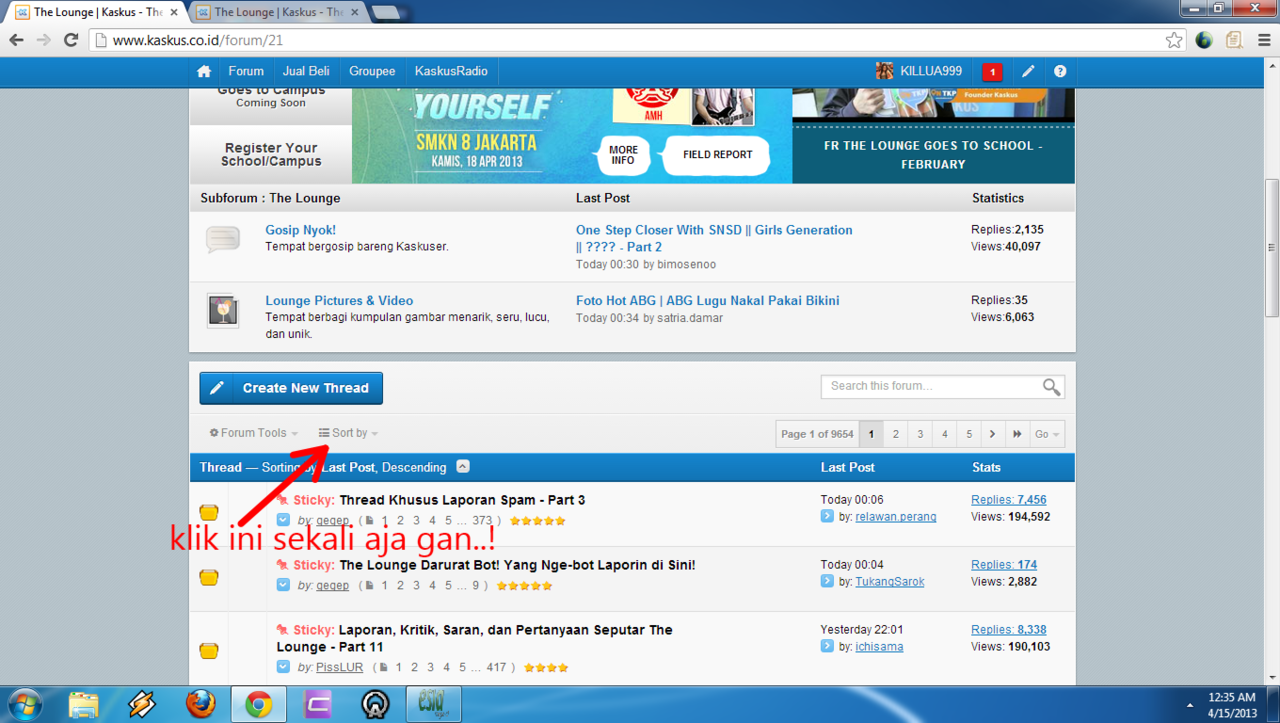This screenshot has width=1280, height=723.
Task: Open FR The Lounge Goes To School banner
Action: (x=933, y=155)
